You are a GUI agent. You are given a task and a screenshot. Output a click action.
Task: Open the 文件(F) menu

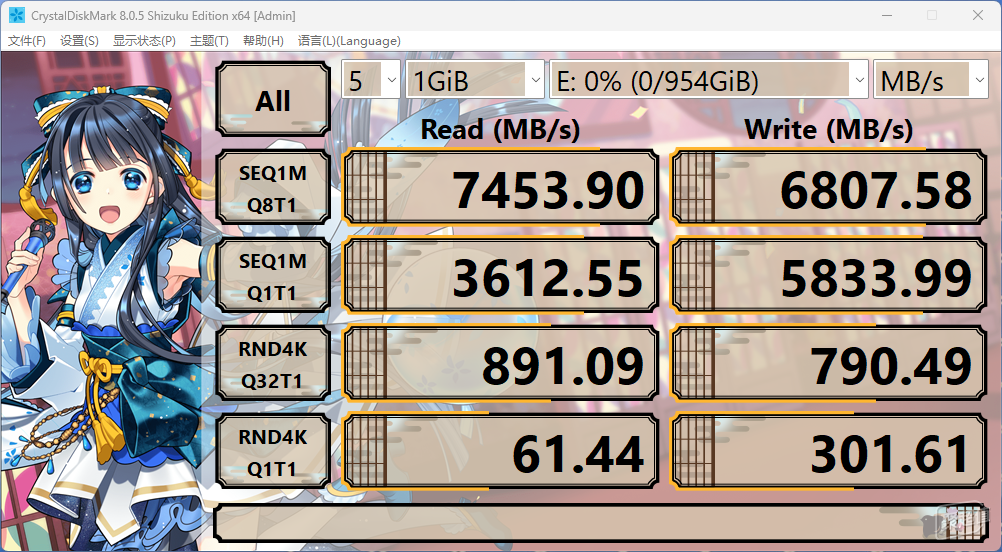[x=27, y=41]
